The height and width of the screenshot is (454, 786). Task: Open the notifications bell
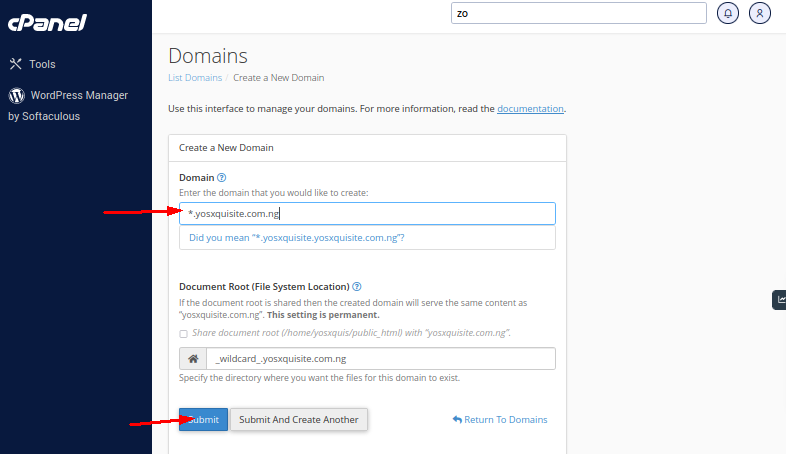(727, 14)
